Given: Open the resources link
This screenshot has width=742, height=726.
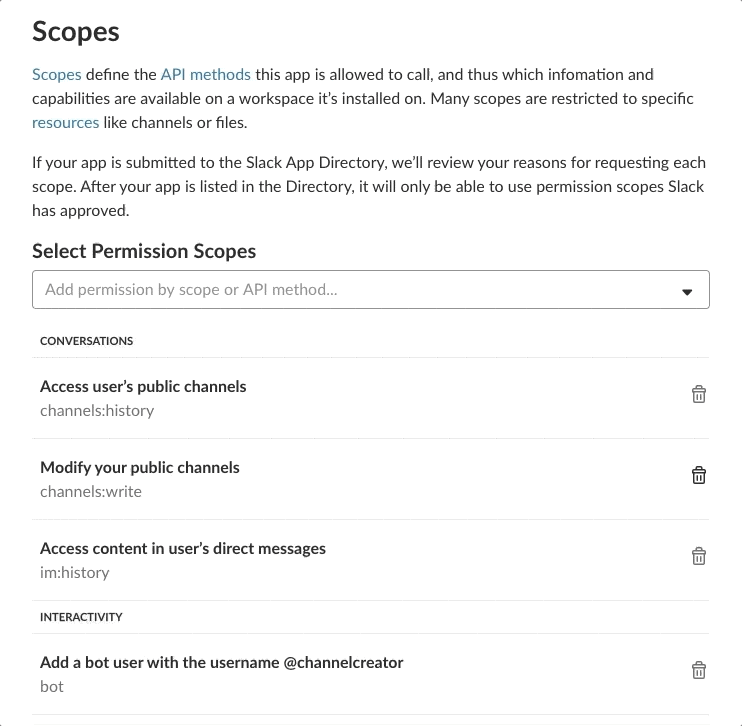Looking at the screenshot, I should (65, 122).
